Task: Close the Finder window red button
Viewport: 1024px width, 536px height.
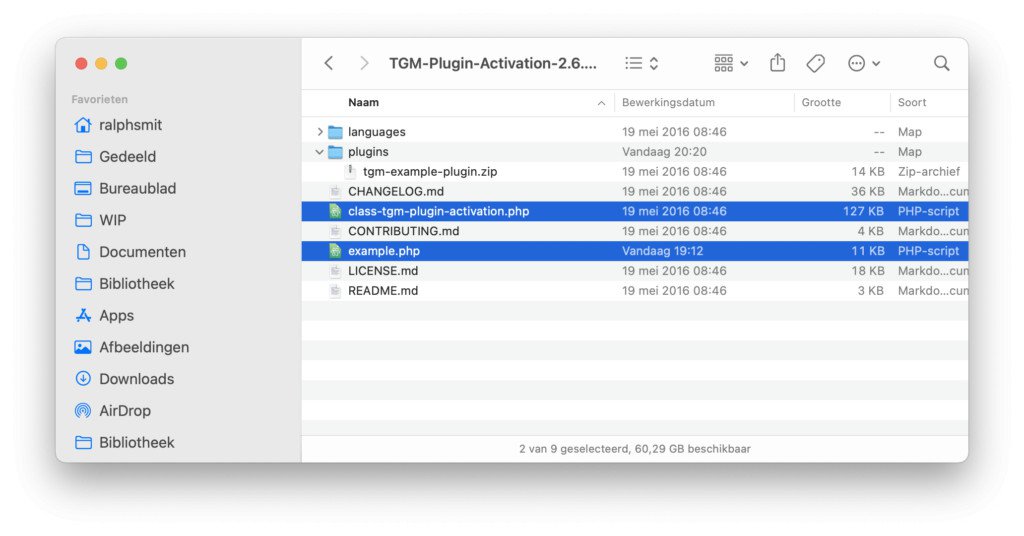Action: 81,63
